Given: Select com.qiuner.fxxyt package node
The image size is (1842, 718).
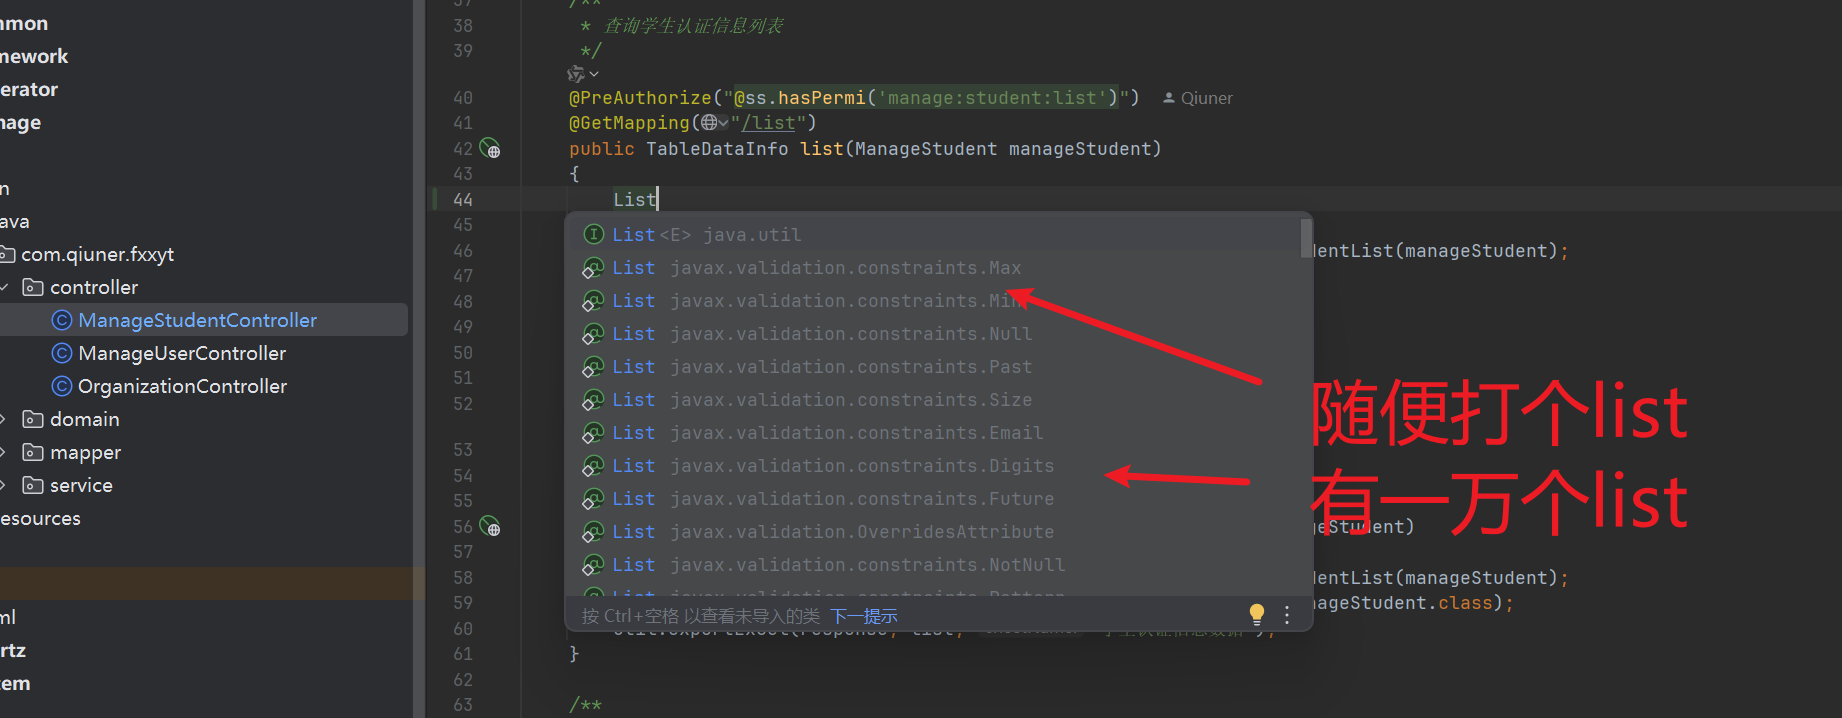Looking at the screenshot, I should point(97,254).
